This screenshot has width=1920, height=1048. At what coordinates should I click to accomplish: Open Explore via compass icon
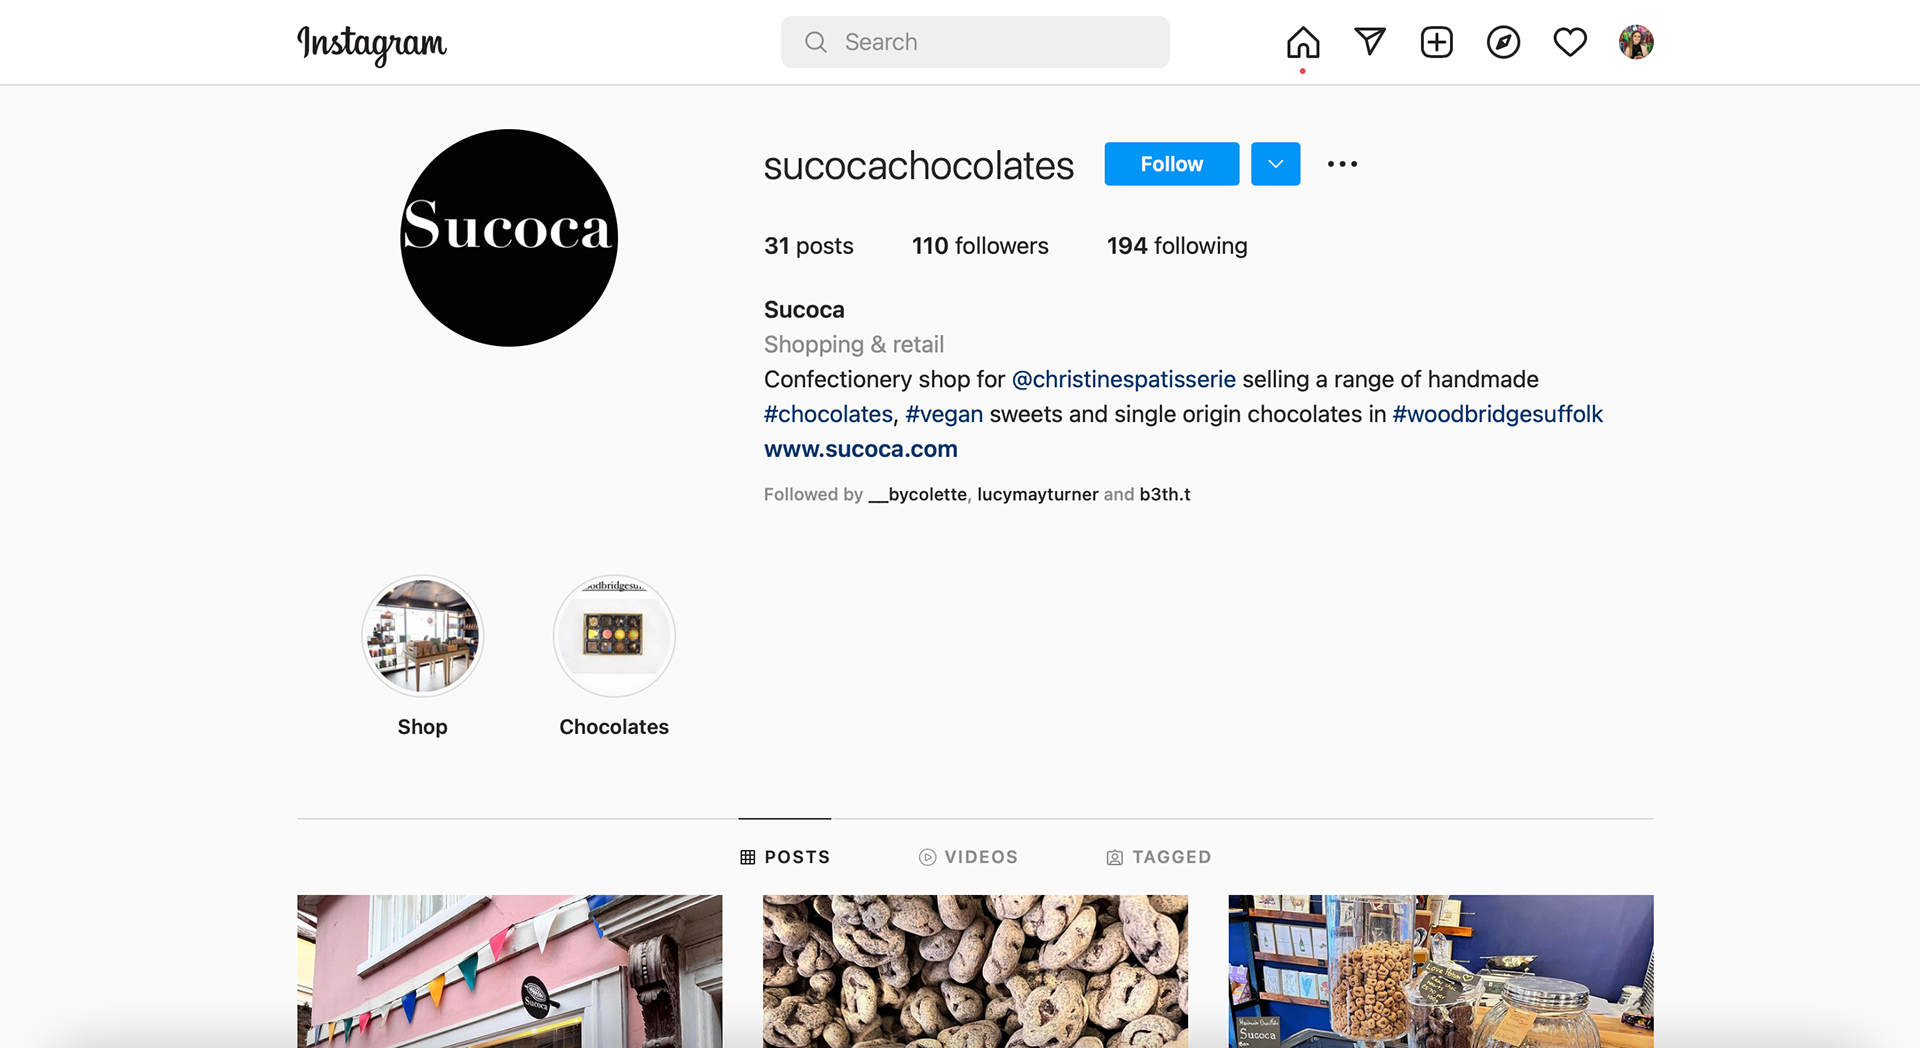[x=1503, y=42]
